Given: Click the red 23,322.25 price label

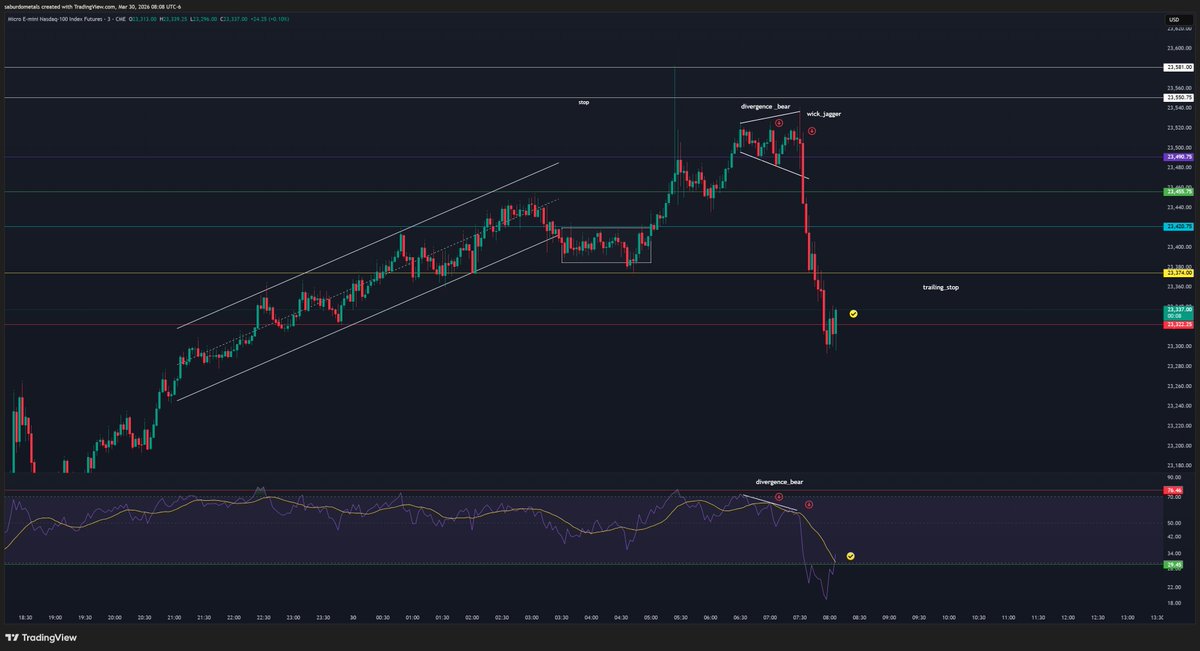Looking at the screenshot, I should click(x=1179, y=325).
